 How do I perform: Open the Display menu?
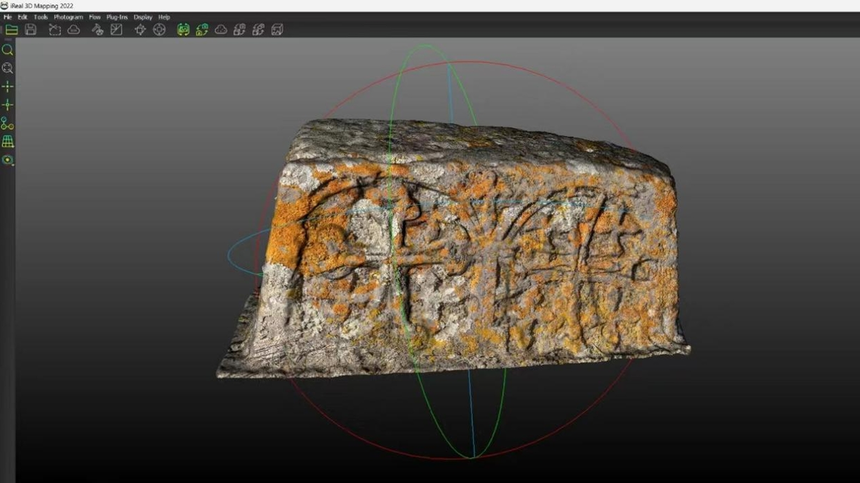(143, 17)
